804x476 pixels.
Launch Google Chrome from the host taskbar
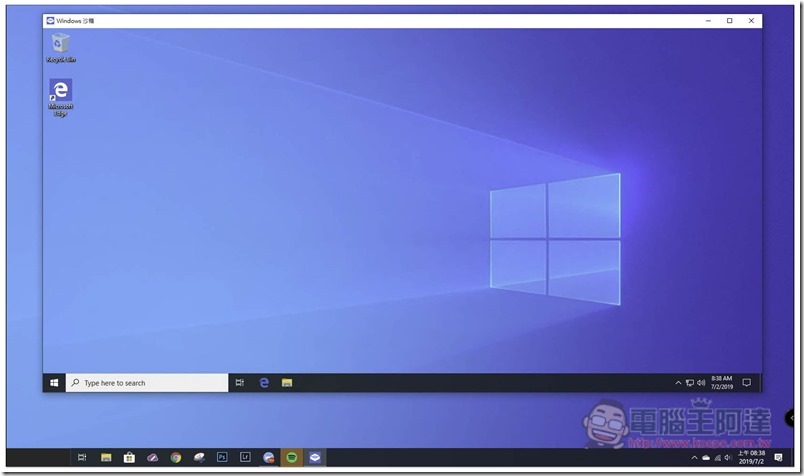(x=176, y=457)
